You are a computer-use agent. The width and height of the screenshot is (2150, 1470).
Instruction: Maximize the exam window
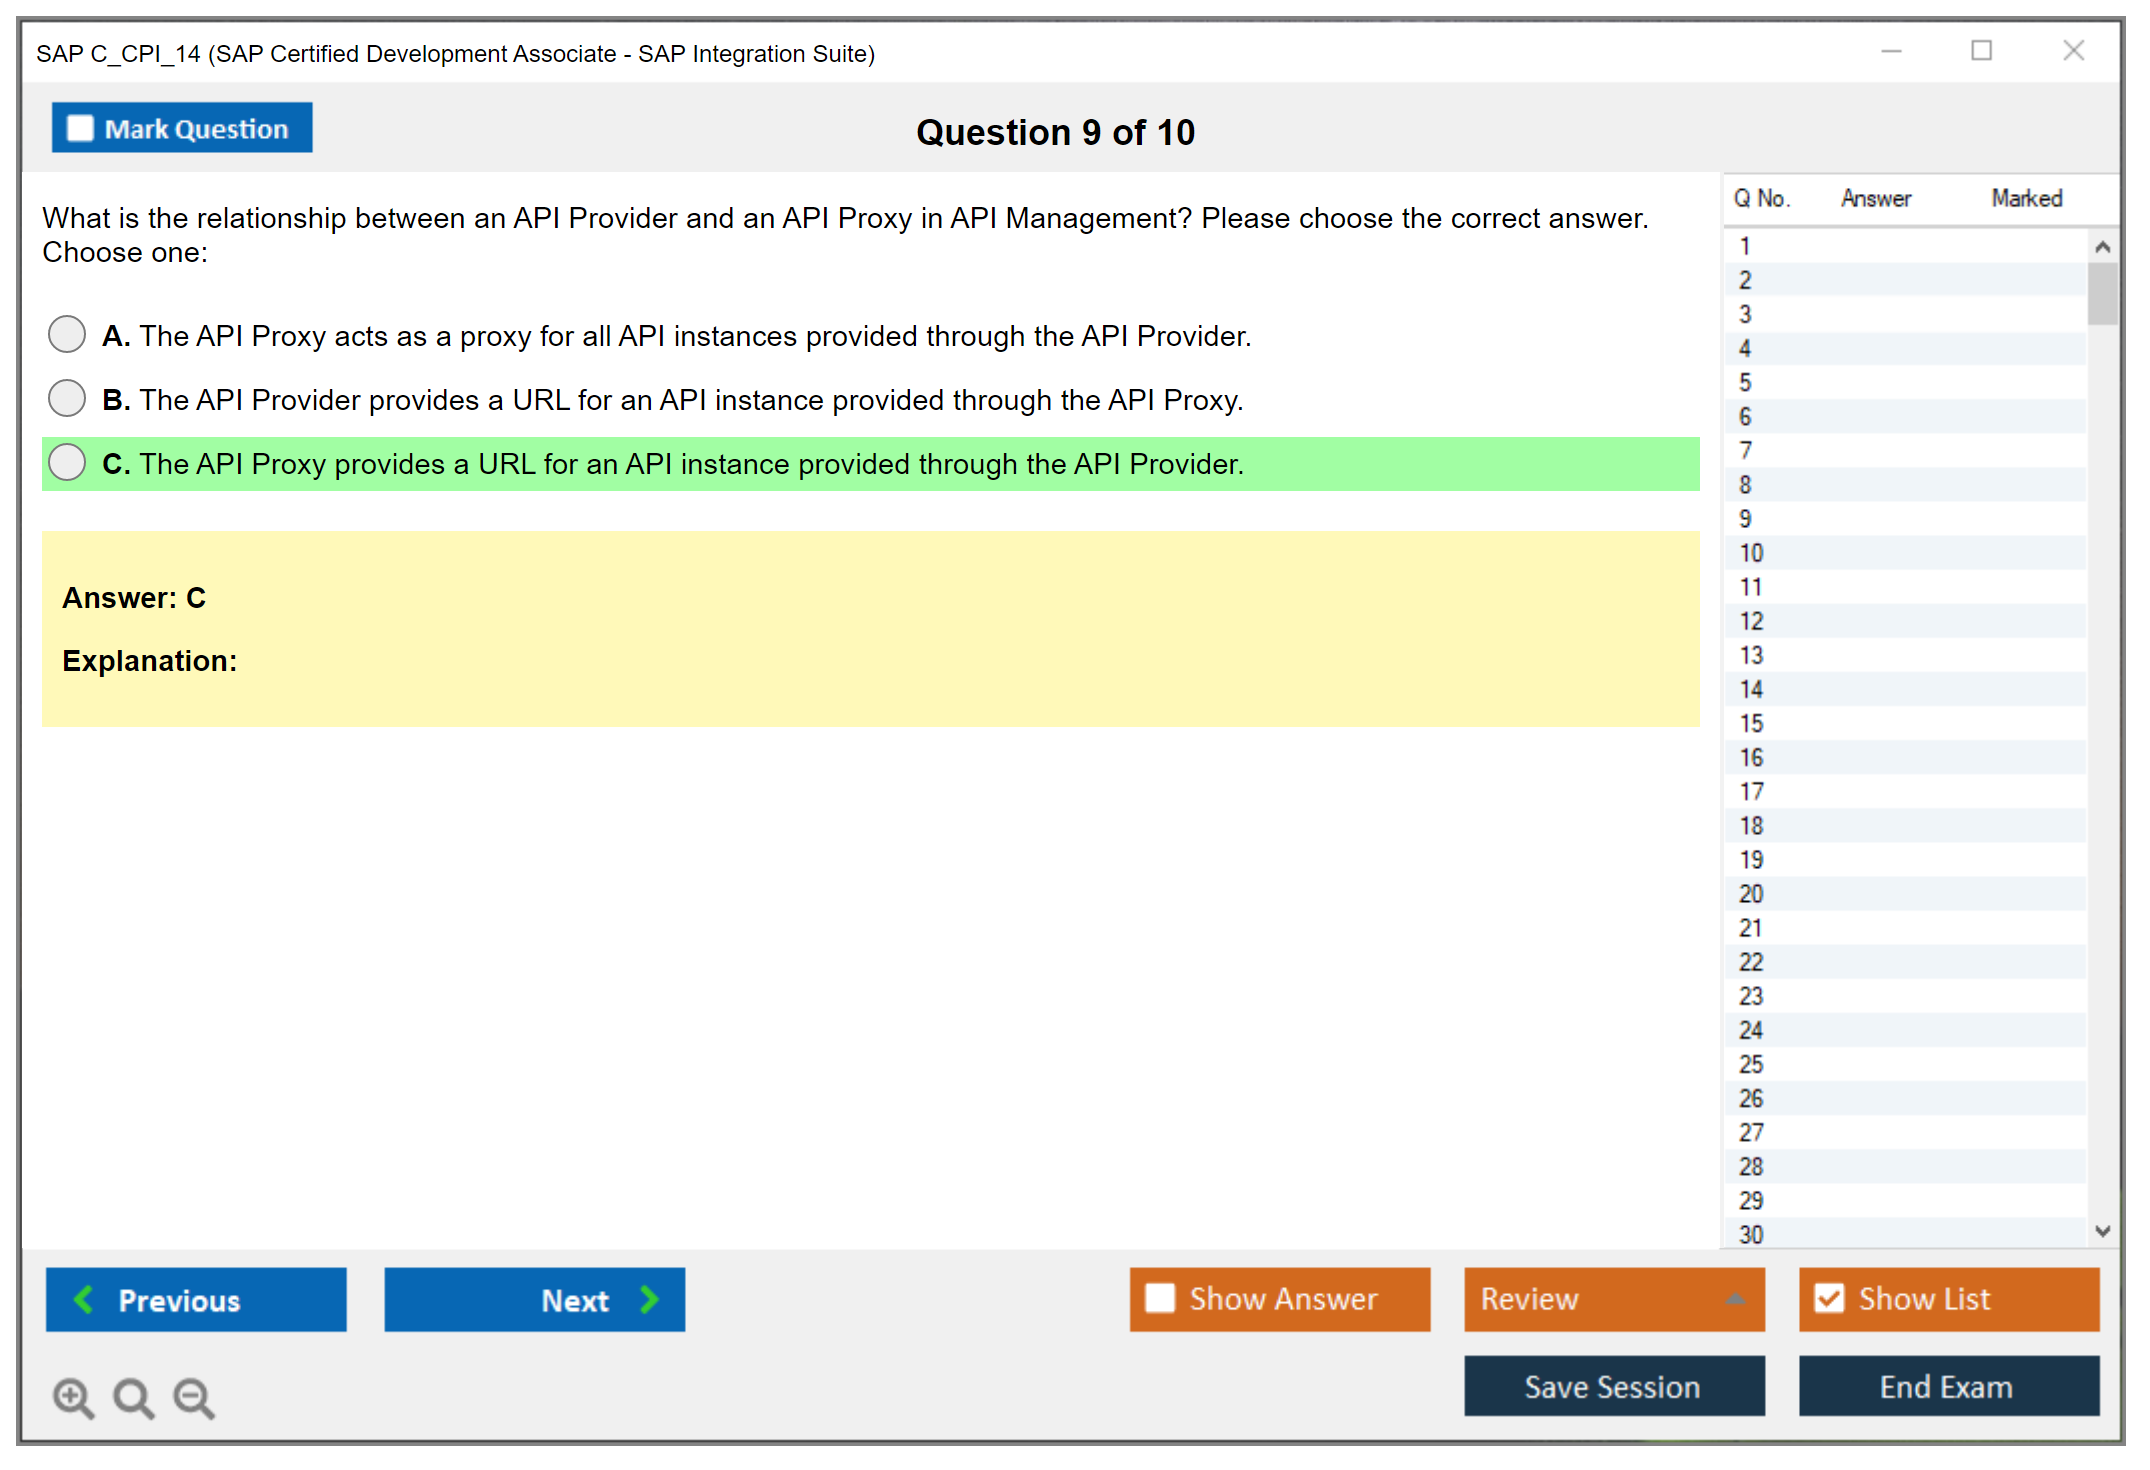click(1981, 51)
